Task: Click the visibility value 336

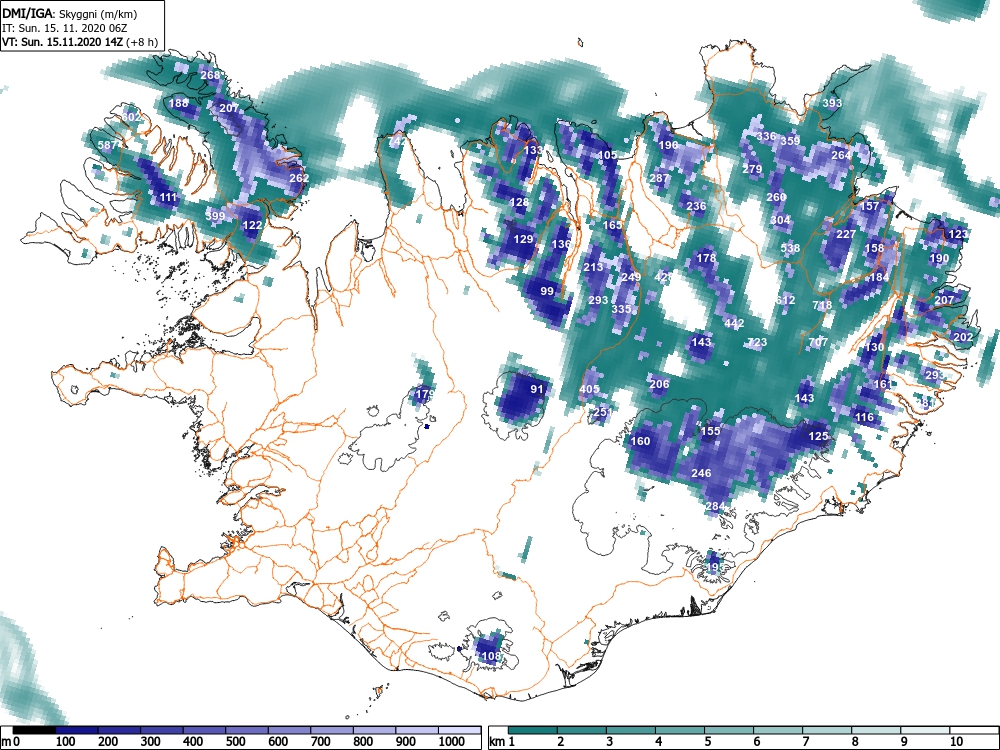Action: point(766,136)
